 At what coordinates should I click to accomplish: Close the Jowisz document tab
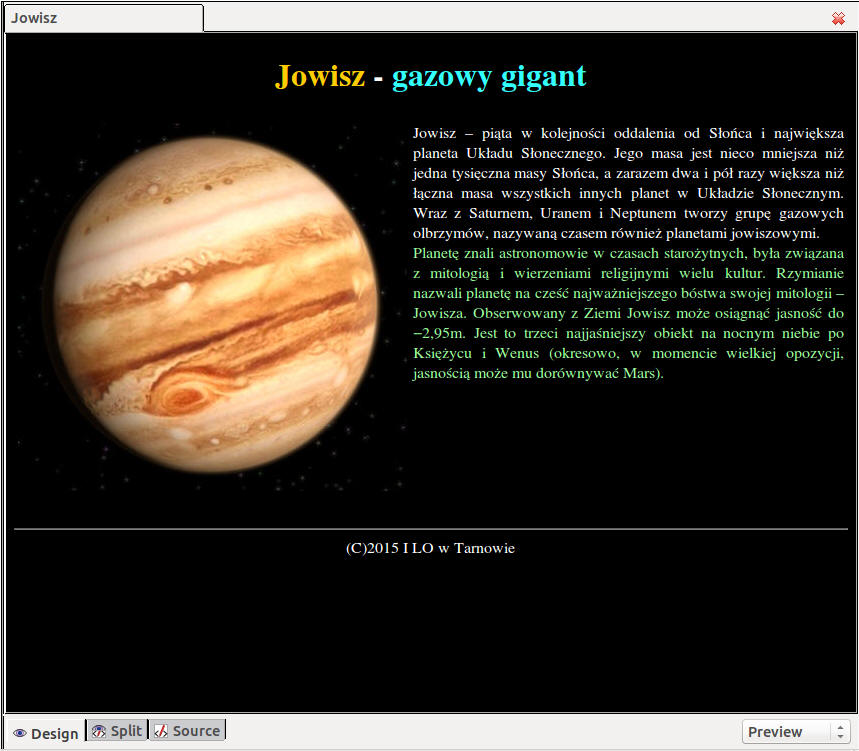(x=838, y=18)
